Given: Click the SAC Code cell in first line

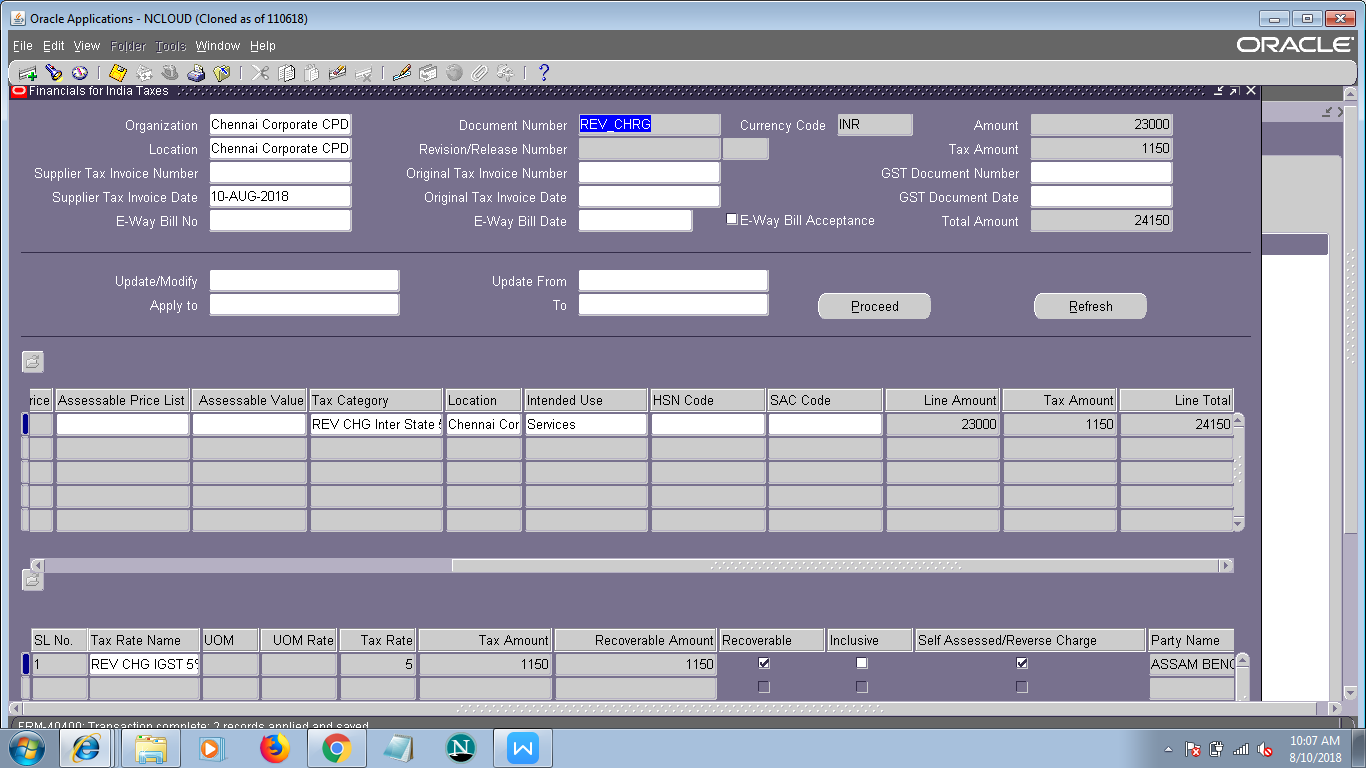Looking at the screenshot, I should click(x=825, y=424).
